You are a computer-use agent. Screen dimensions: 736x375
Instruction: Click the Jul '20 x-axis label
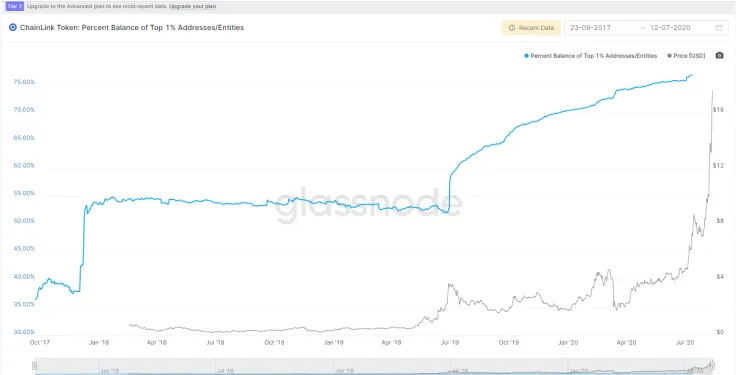pyautogui.click(x=685, y=343)
